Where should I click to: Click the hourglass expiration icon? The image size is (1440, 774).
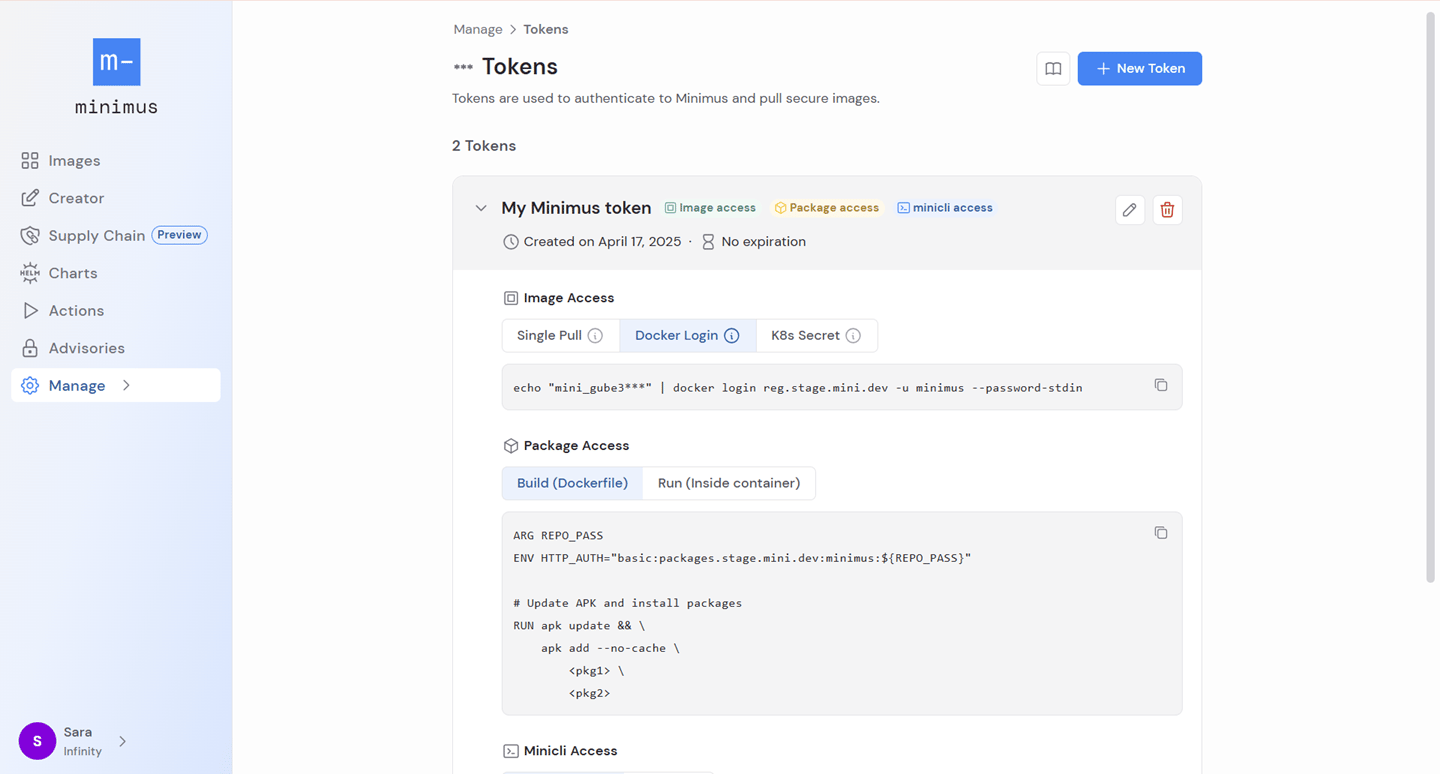(708, 242)
